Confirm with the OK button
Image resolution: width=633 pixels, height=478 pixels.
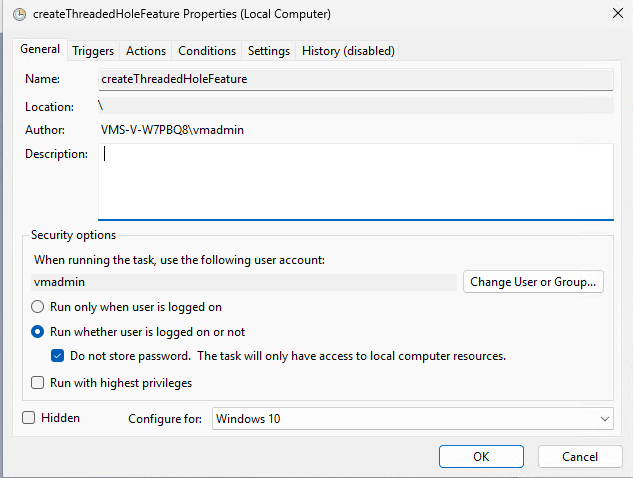coord(481,457)
